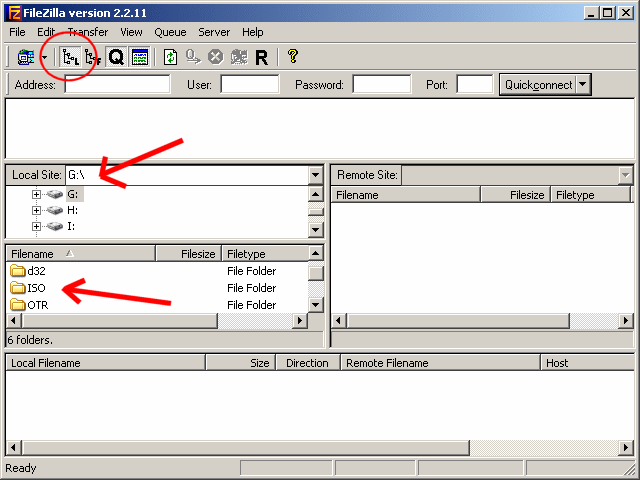
Task: Click the Cancel operation (X) toolbar icon
Action: (215, 58)
